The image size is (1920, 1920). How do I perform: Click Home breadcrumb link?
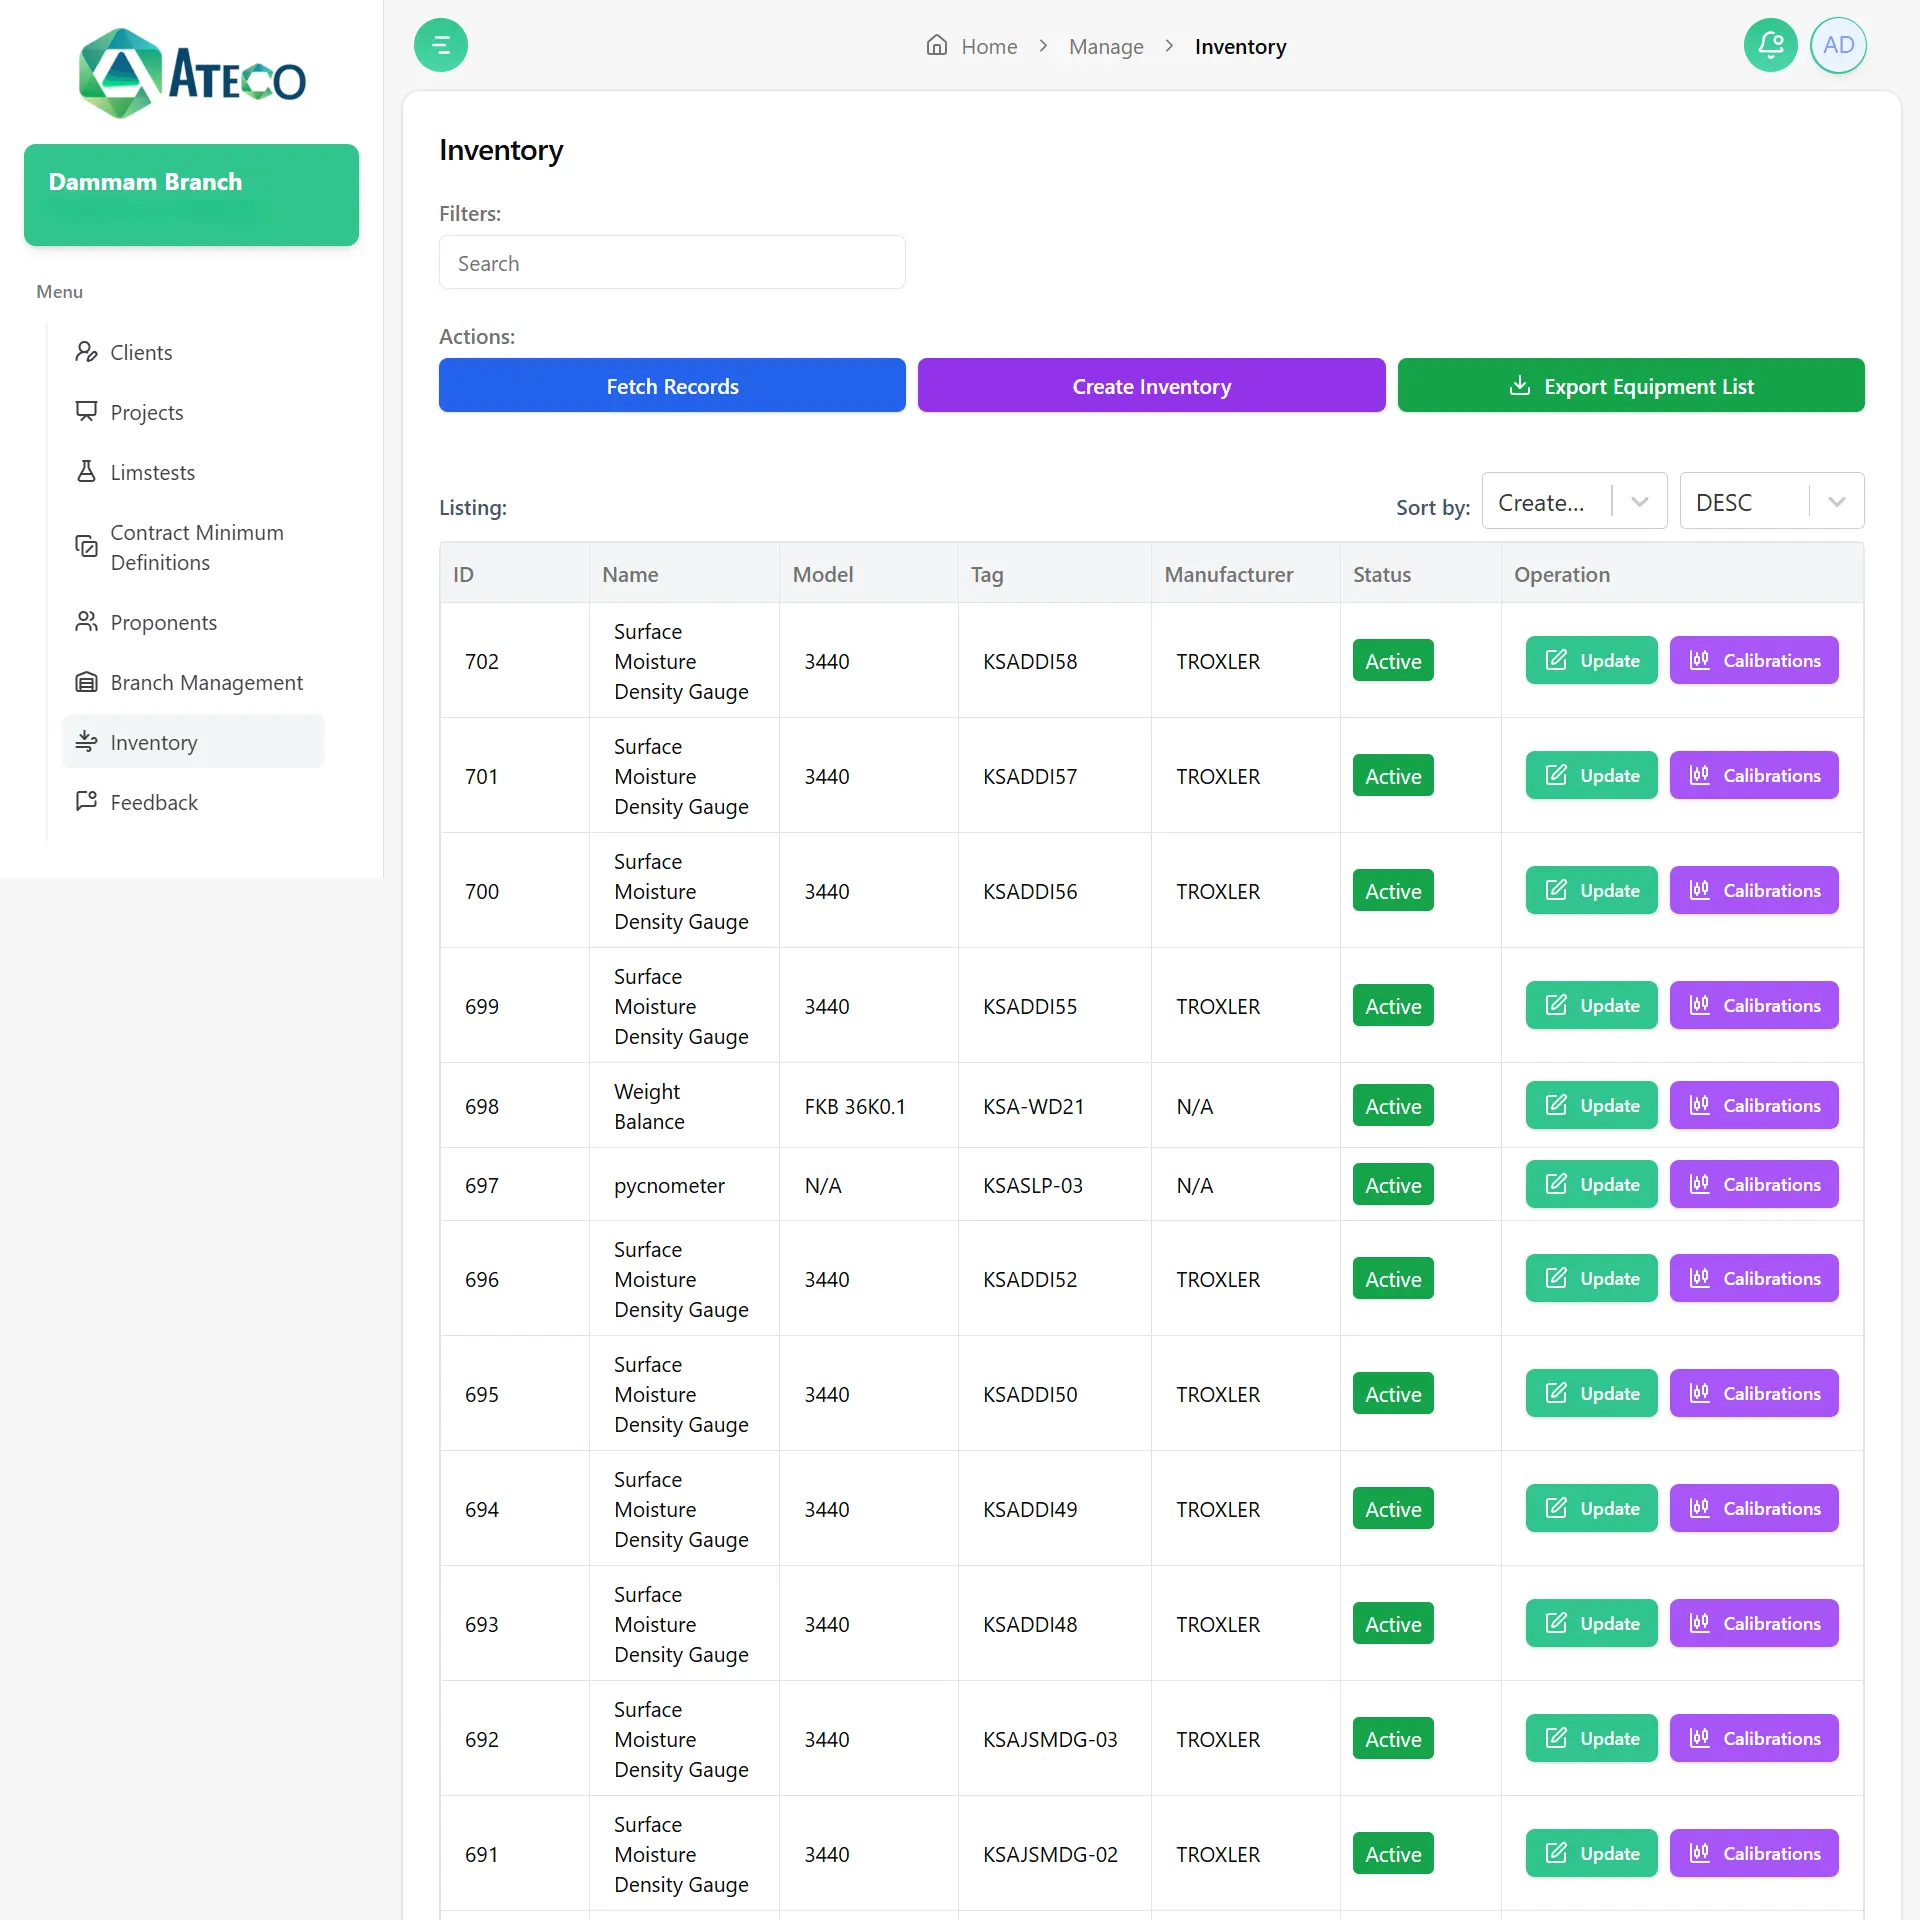pos(989,46)
